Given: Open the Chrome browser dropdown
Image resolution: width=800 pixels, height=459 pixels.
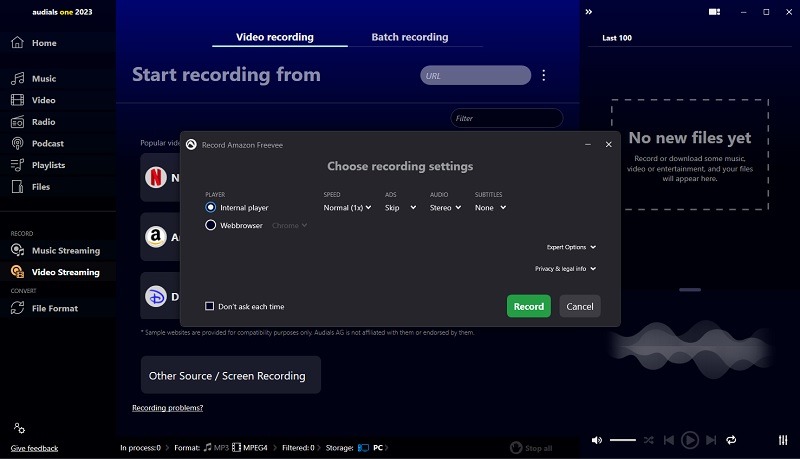Looking at the screenshot, I should pyautogui.click(x=289, y=225).
